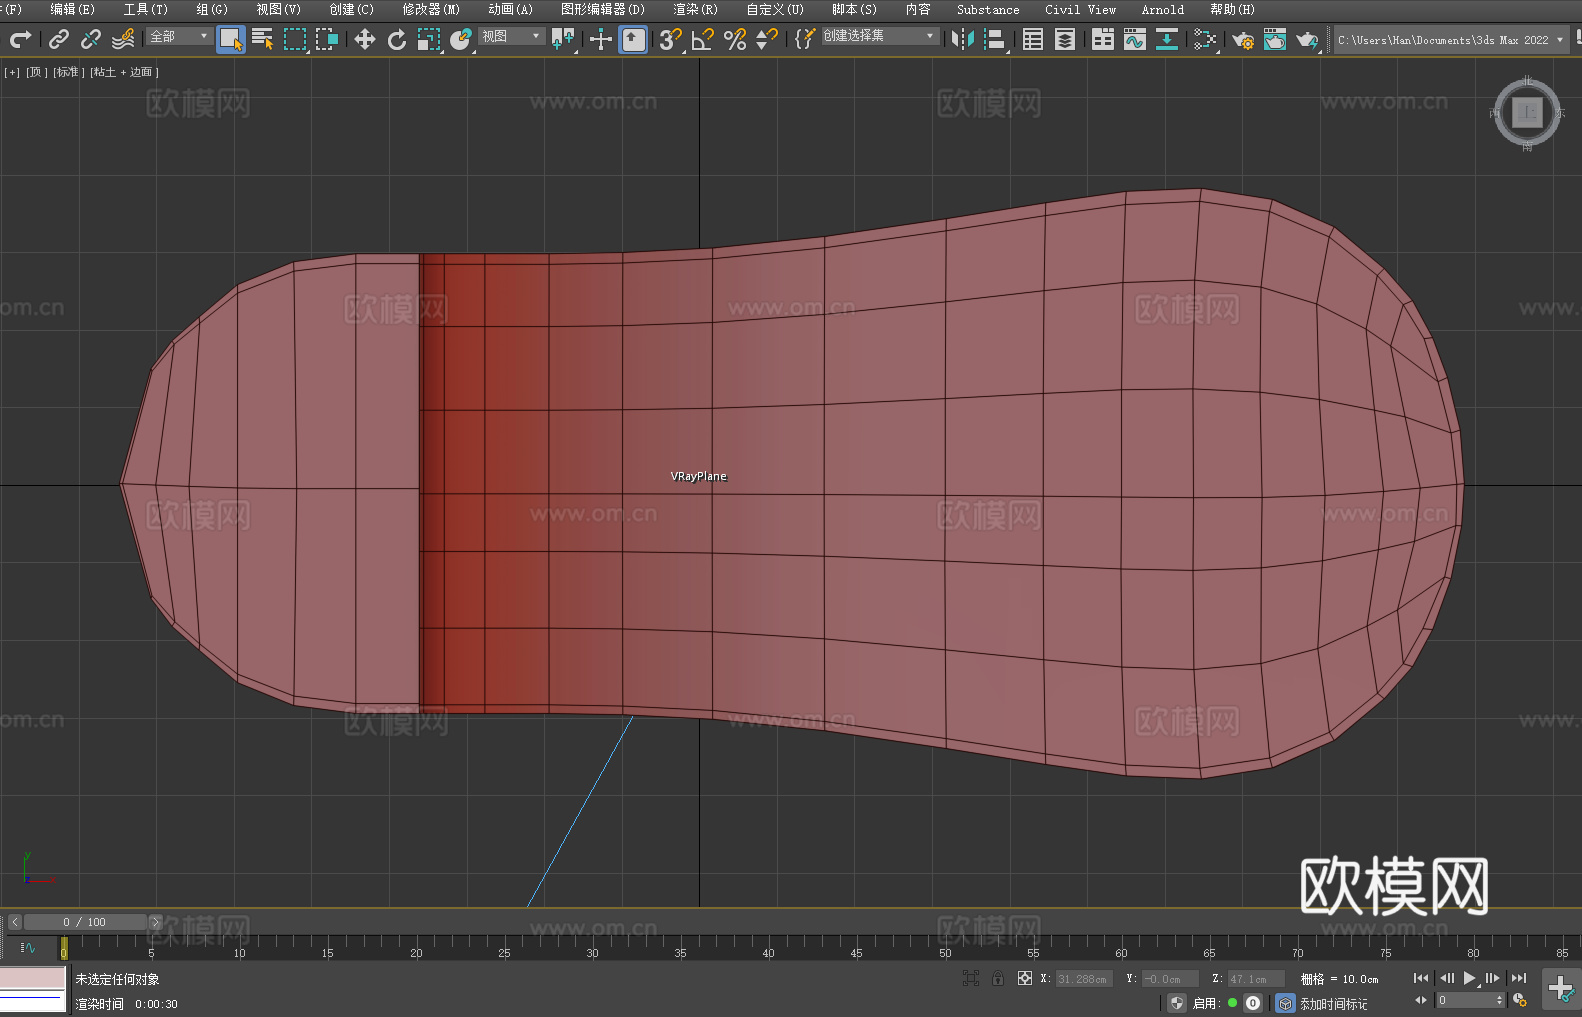
Task: Toggle Percent Snap
Action: [x=735, y=39]
